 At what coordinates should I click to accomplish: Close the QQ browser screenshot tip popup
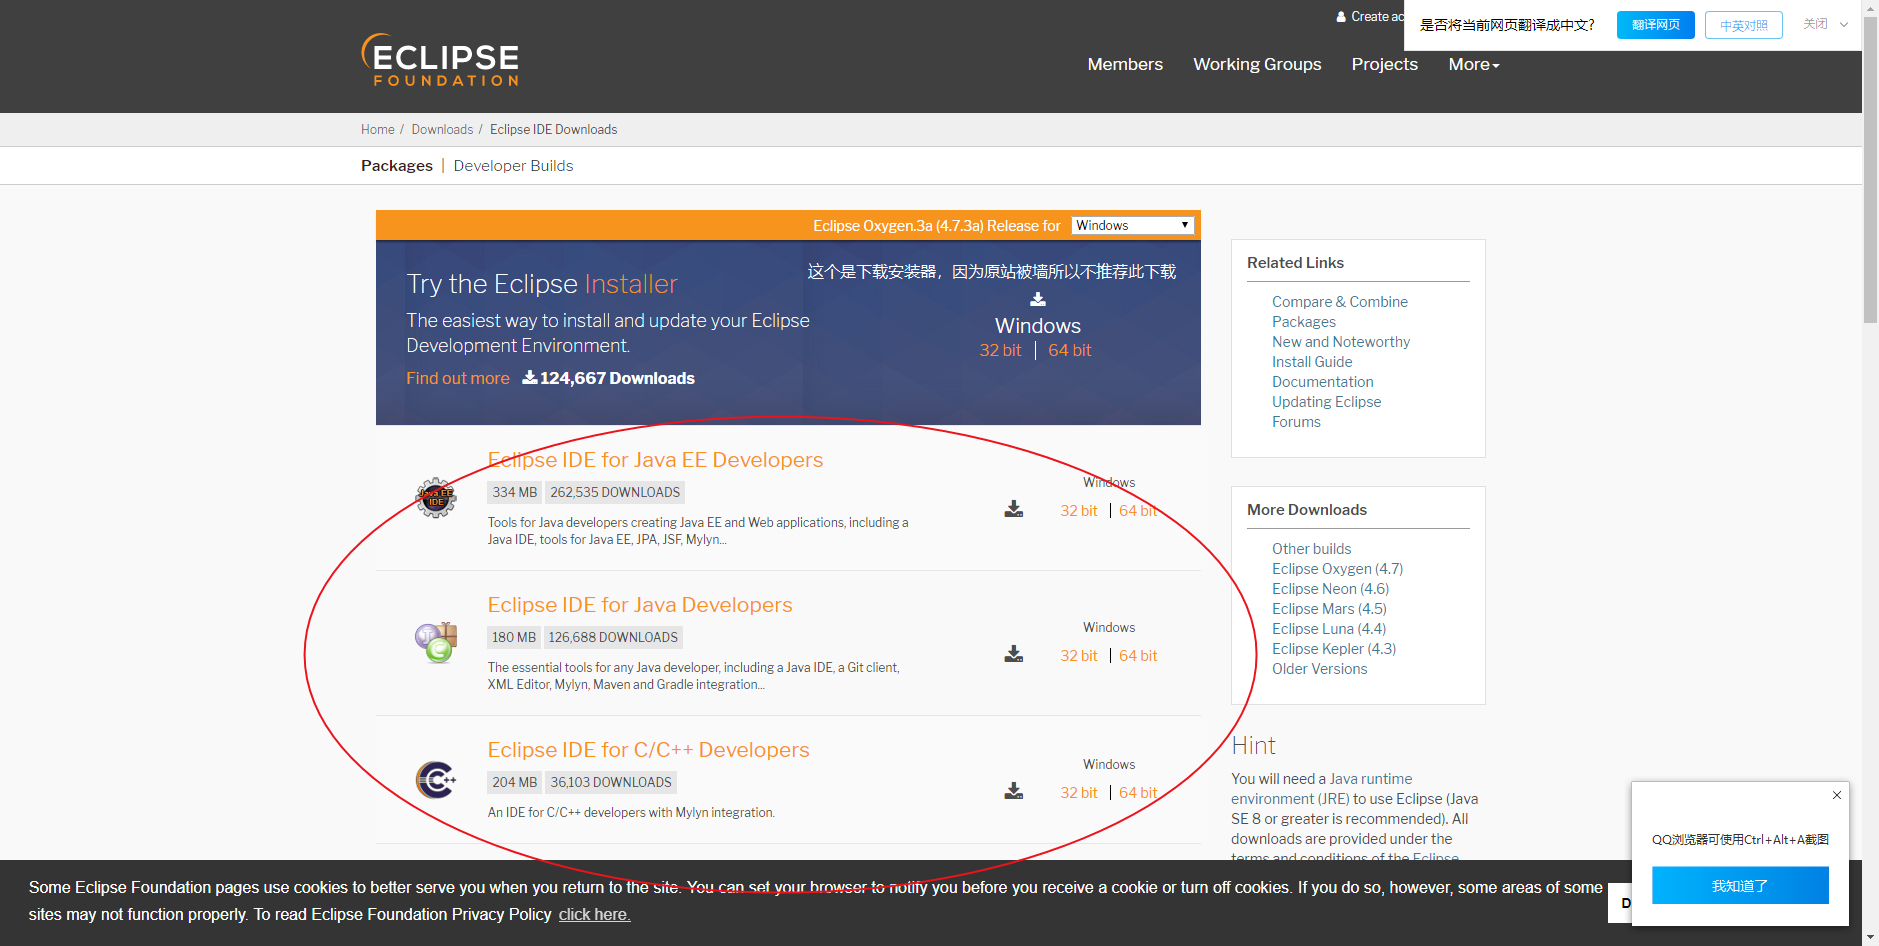coord(1837,795)
